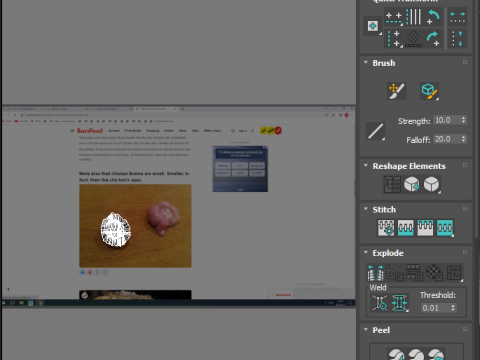Viewport: 480px width, 360px height.
Task: Click the Reshape Elements rollout grip handle
Action: pos(465,165)
